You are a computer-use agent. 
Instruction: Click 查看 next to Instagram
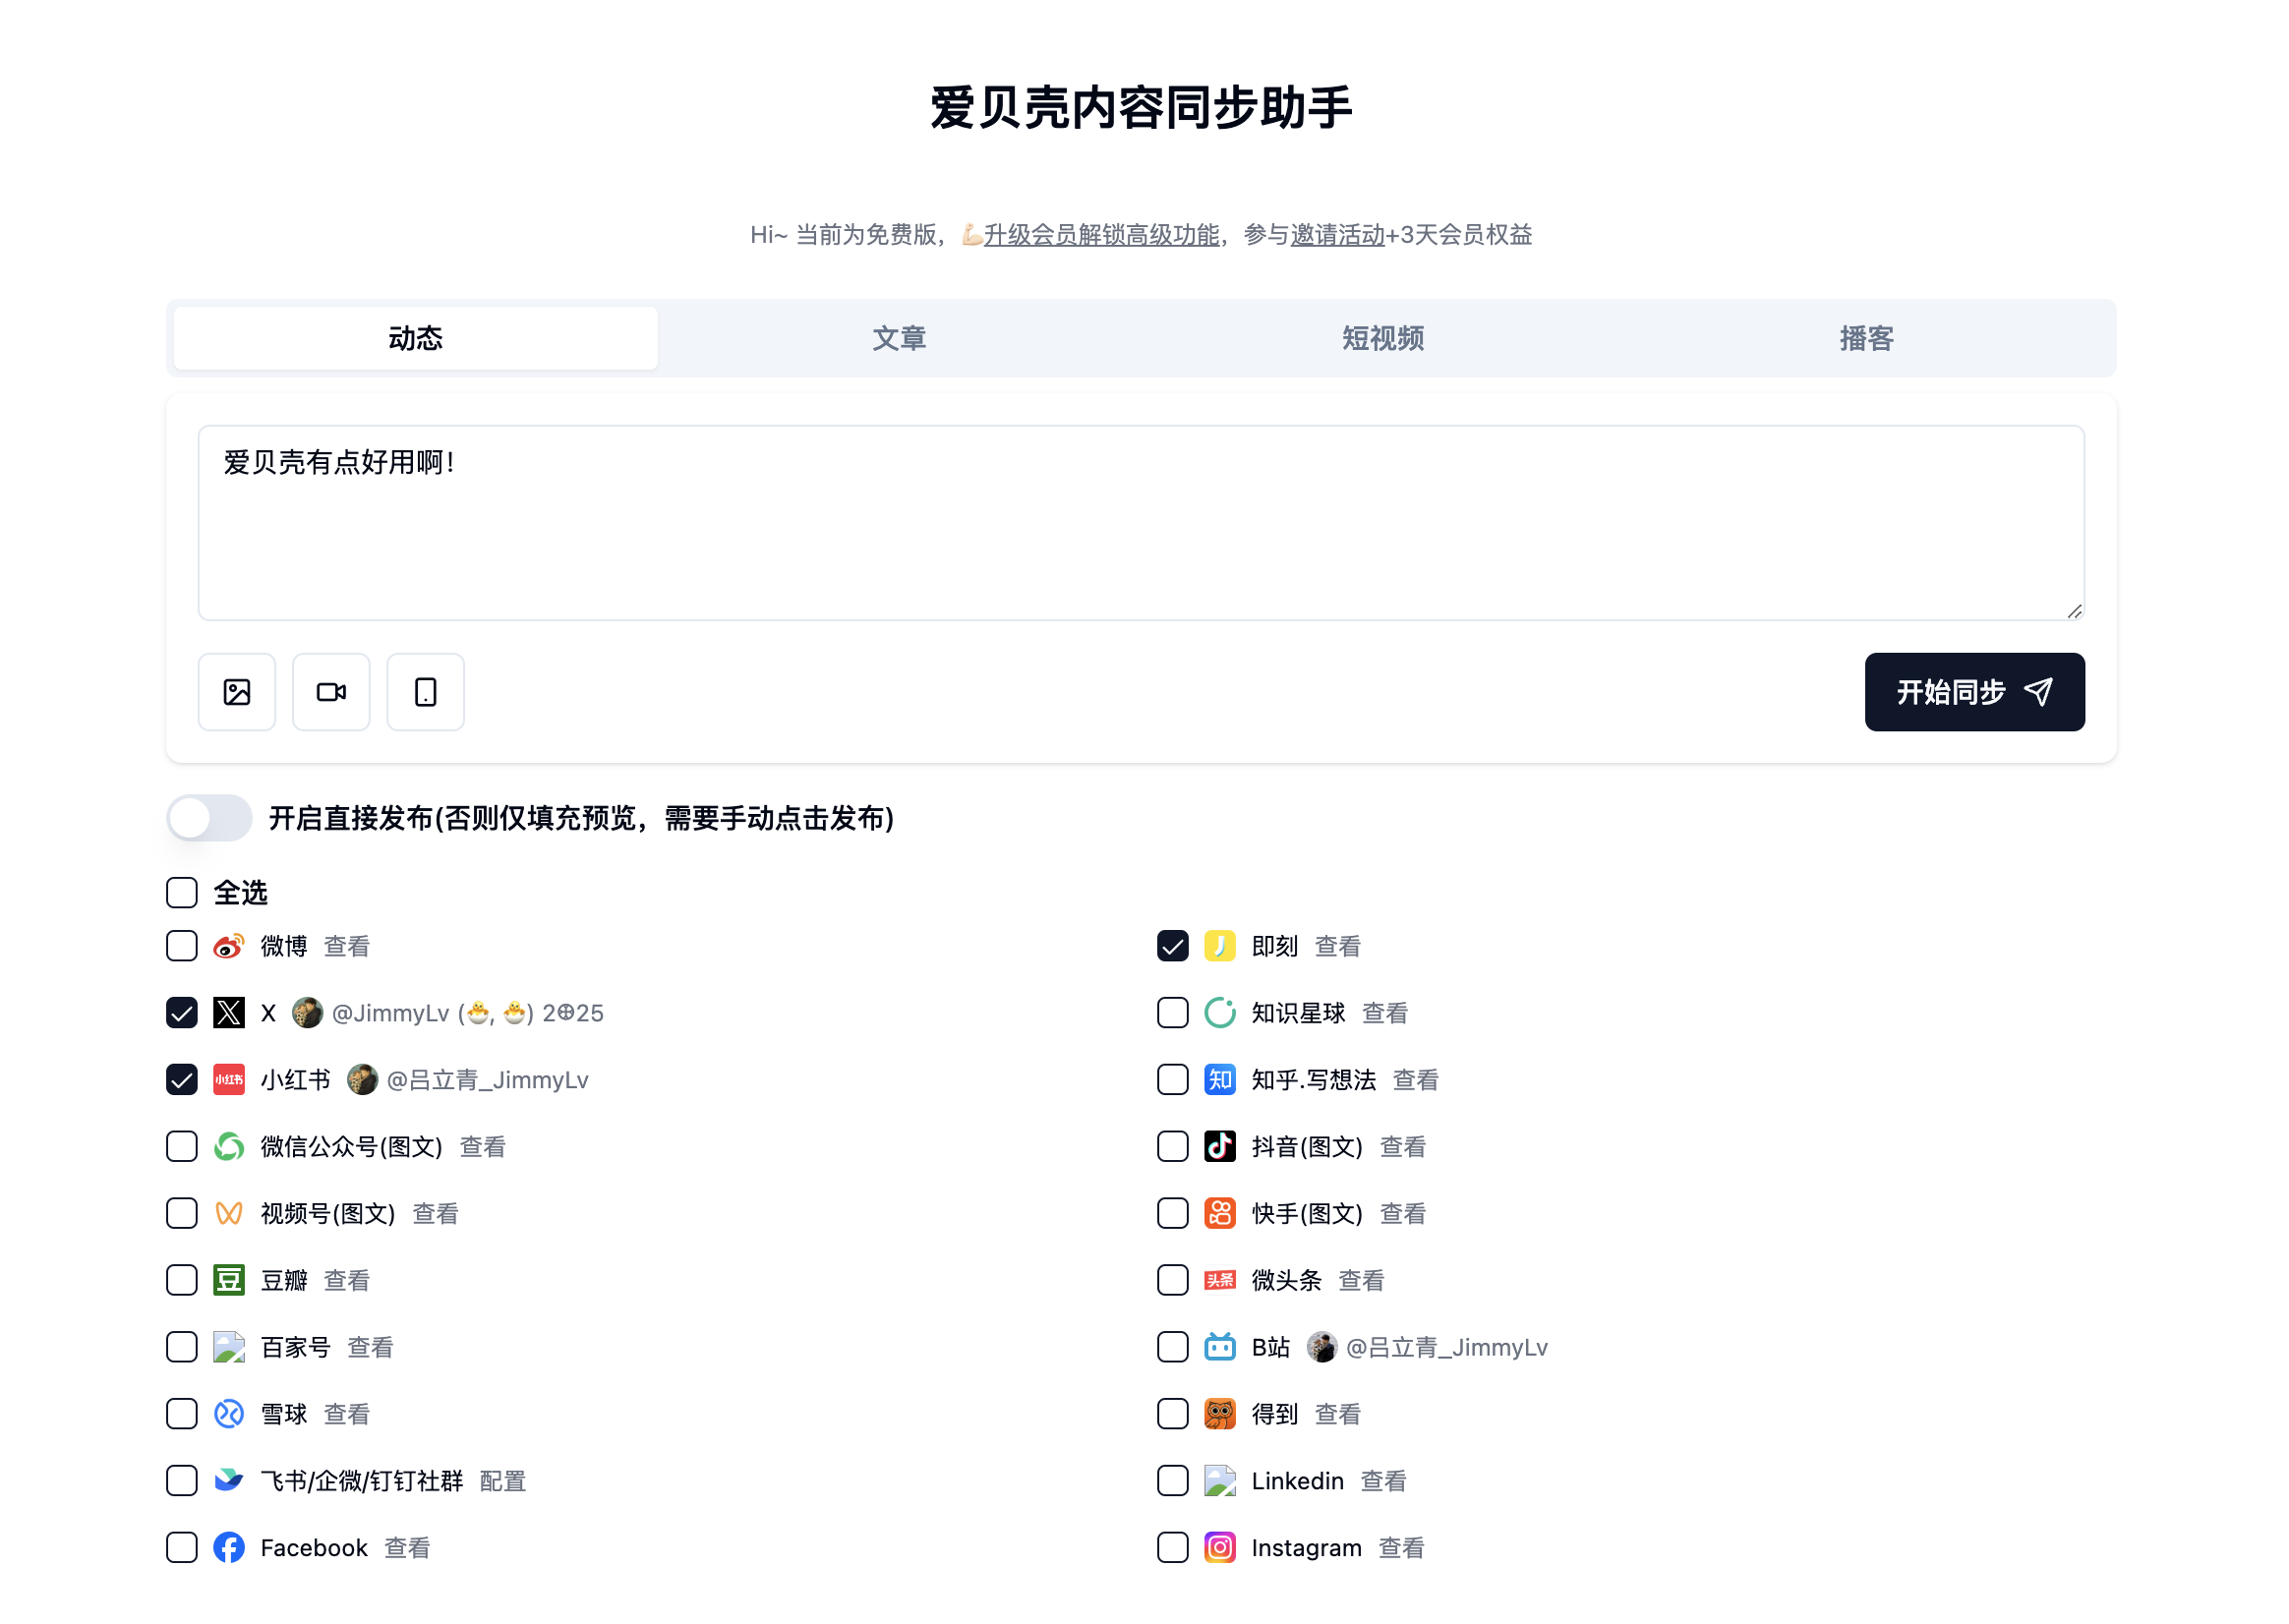tap(1403, 1549)
